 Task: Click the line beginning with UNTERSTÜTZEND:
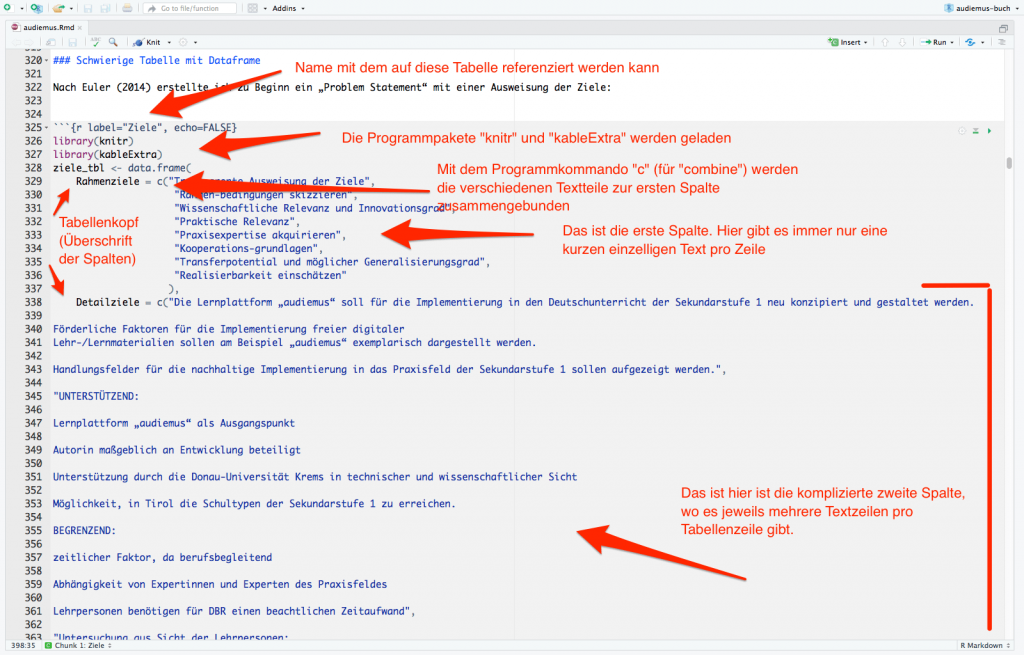(96, 396)
